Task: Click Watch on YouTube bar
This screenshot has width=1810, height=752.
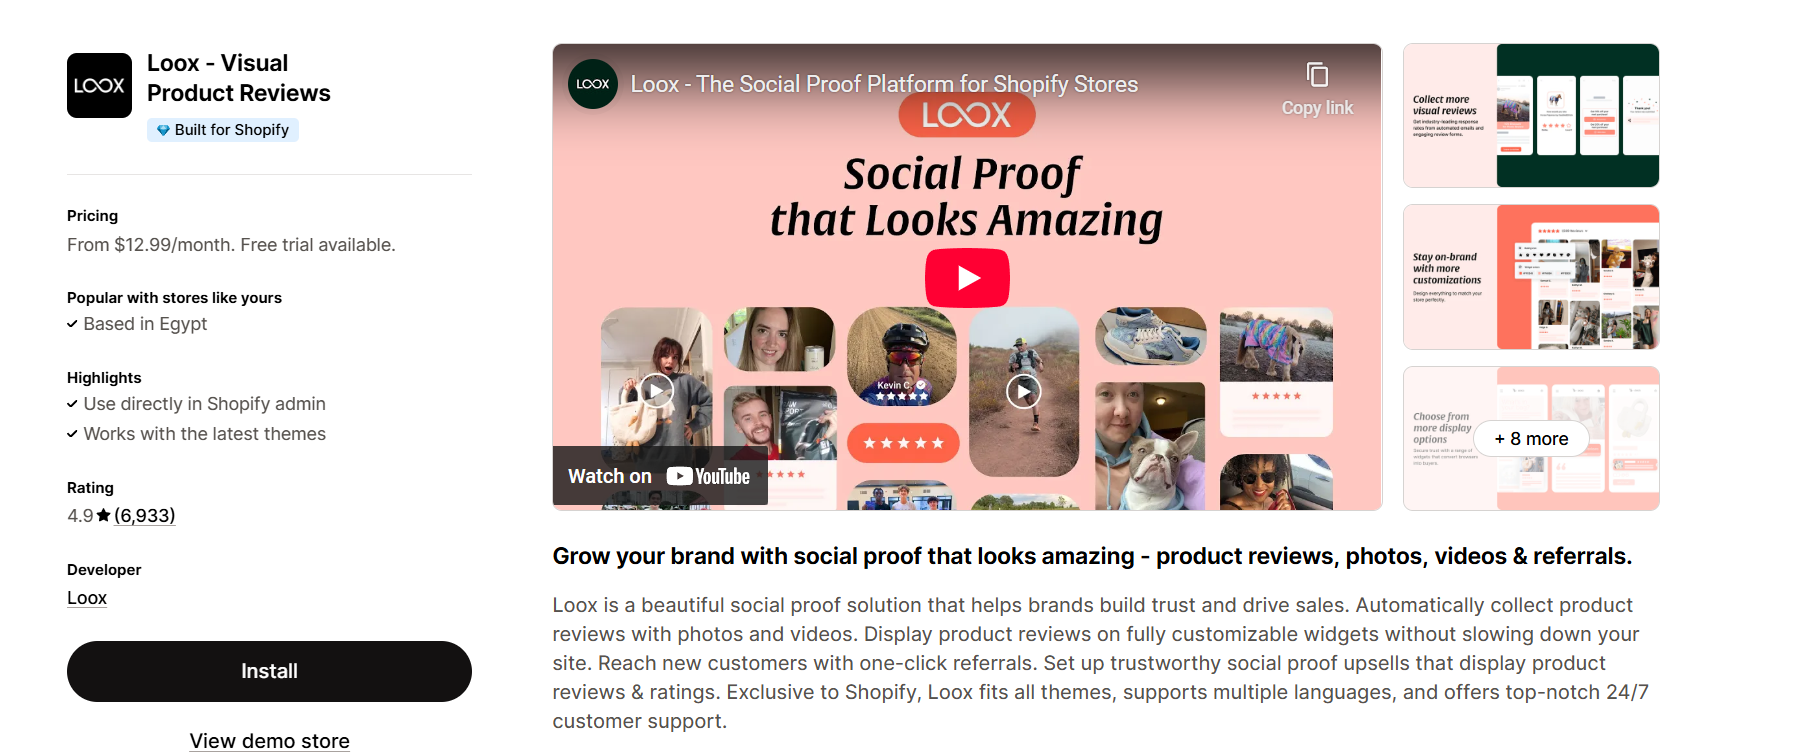Action: click(660, 476)
